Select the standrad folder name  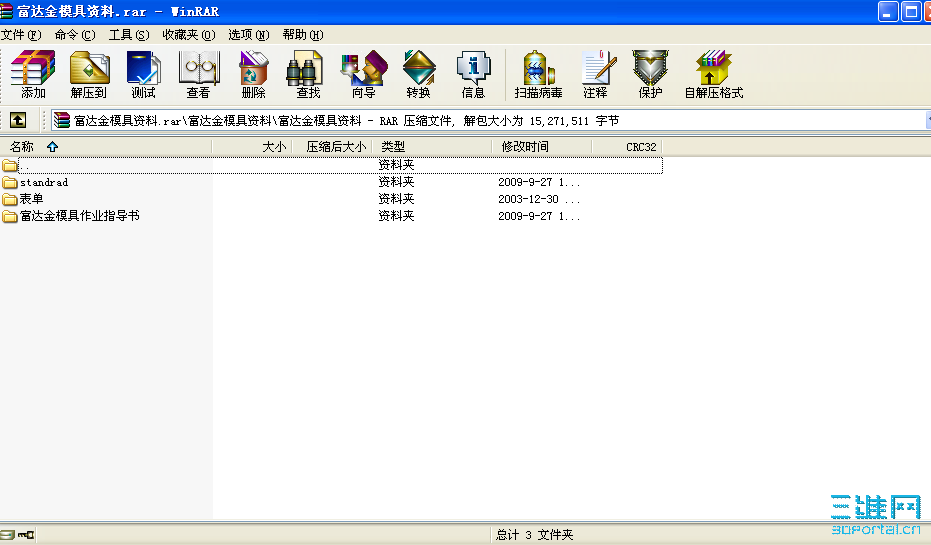44,182
